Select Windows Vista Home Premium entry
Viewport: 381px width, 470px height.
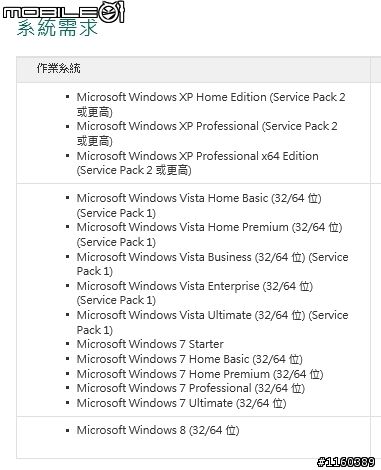tap(210, 234)
